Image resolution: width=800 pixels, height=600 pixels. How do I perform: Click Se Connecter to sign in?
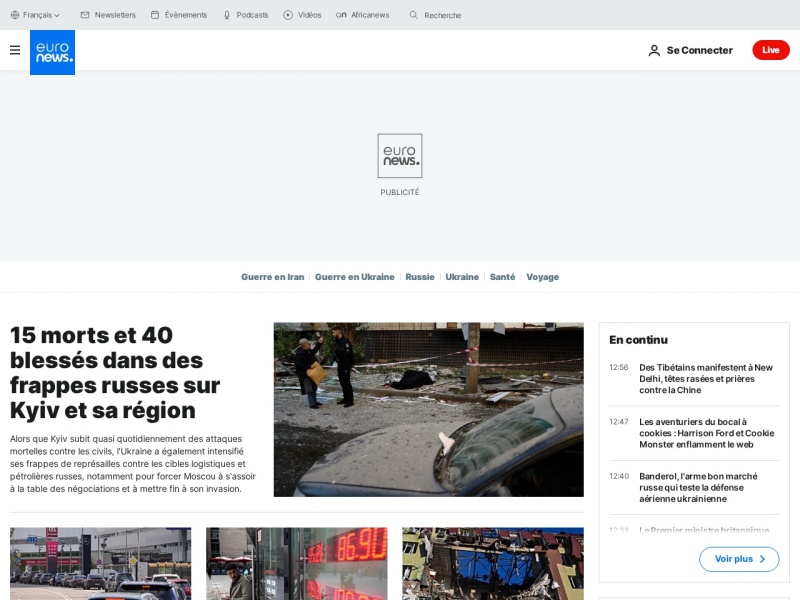[699, 51]
